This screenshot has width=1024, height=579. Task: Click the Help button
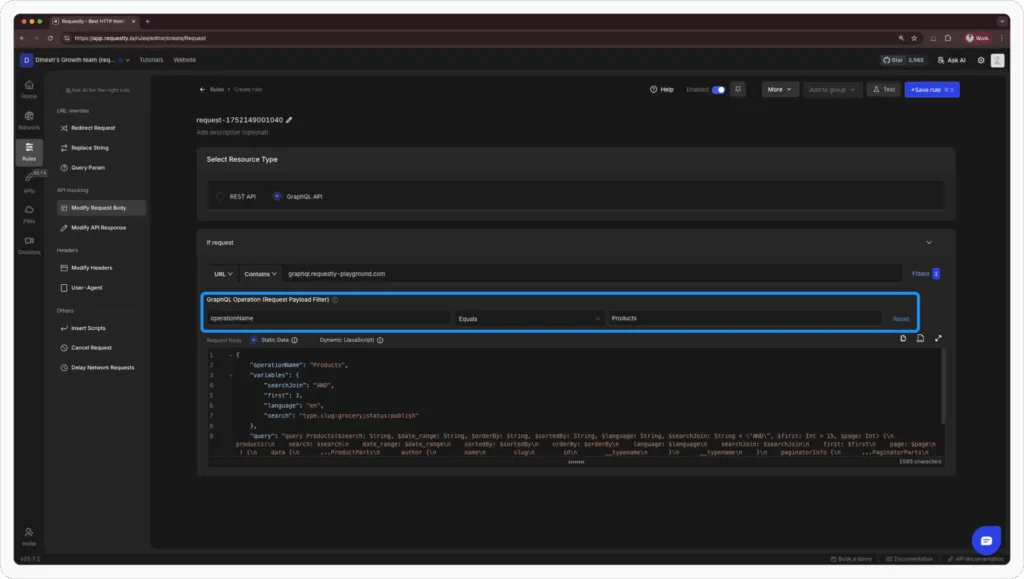pyautogui.click(x=662, y=89)
